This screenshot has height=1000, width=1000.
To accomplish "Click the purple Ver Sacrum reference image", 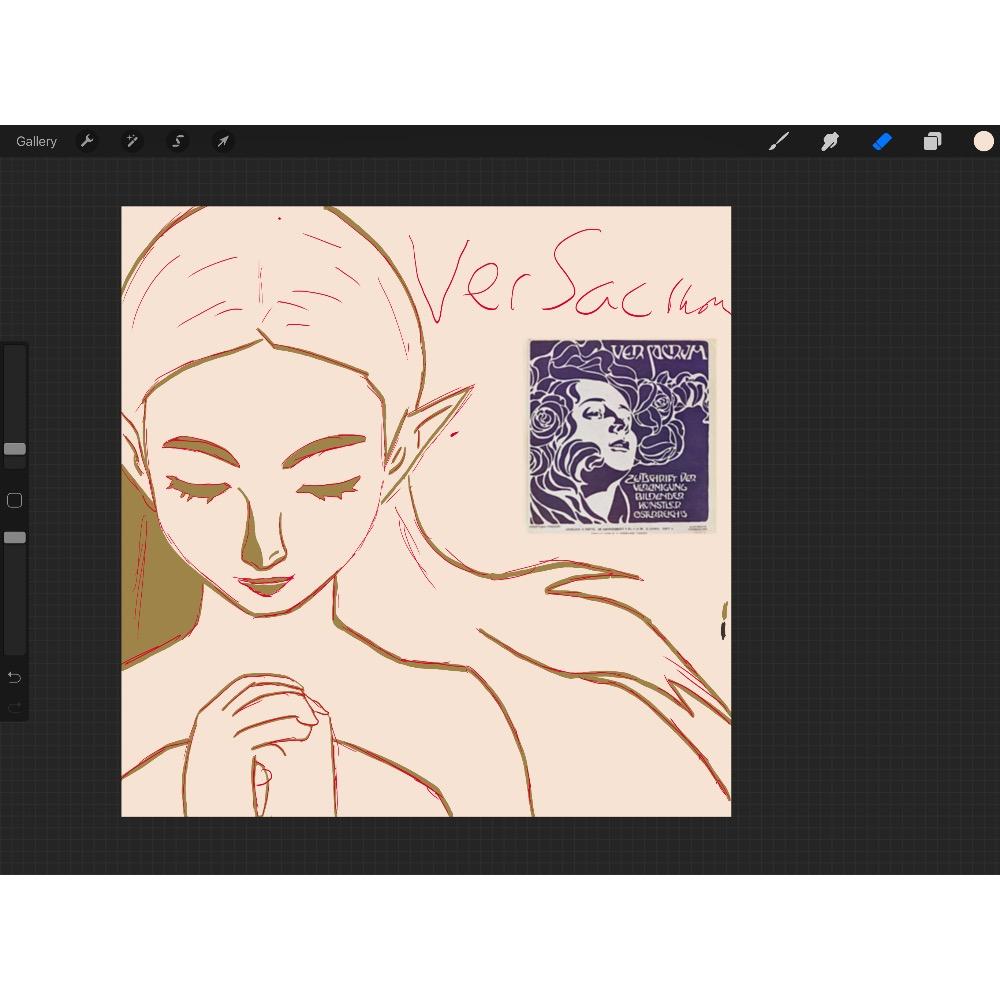I will point(622,436).
